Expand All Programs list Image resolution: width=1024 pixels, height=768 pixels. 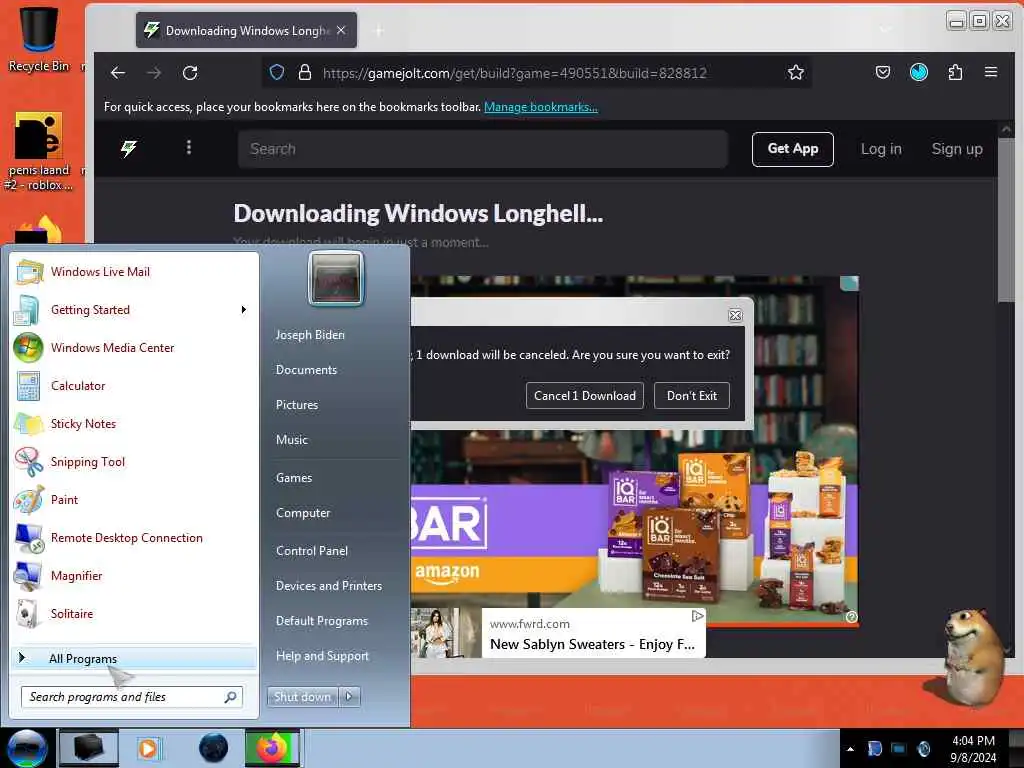(134, 658)
